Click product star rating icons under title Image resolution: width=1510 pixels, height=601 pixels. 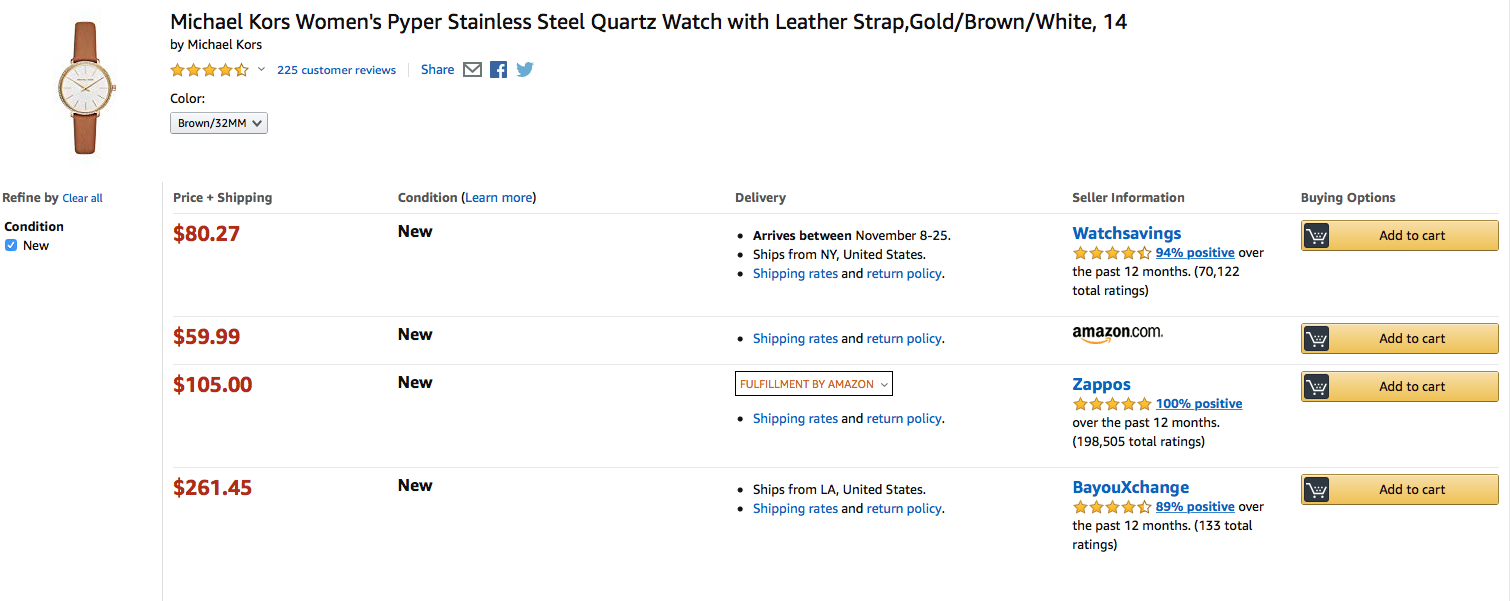click(x=209, y=70)
